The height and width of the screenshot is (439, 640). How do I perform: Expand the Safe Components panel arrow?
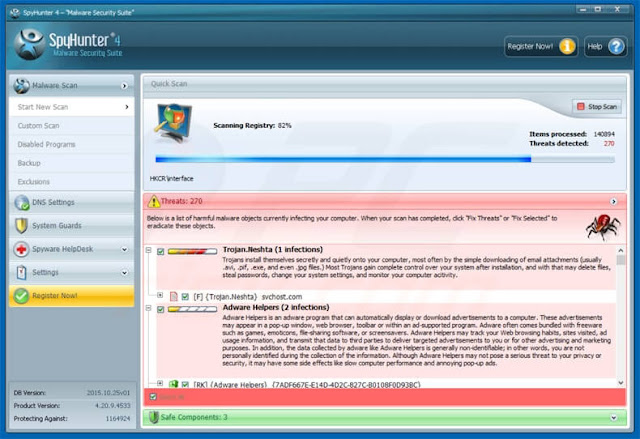tap(613, 418)
